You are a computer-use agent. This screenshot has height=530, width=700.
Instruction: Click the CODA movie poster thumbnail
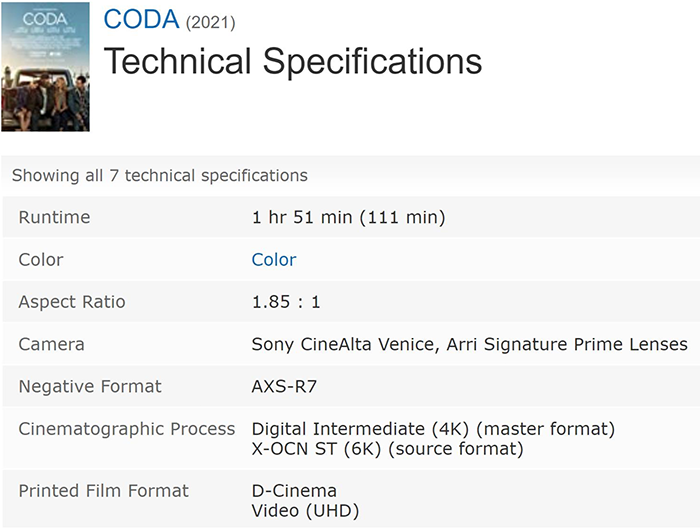click(x=46, y=67)
